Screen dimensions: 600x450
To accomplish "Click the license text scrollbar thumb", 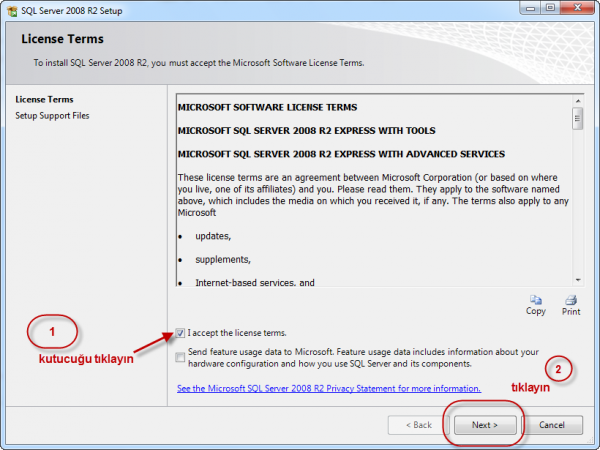I will pyautogui.click(x=578, y=119).
